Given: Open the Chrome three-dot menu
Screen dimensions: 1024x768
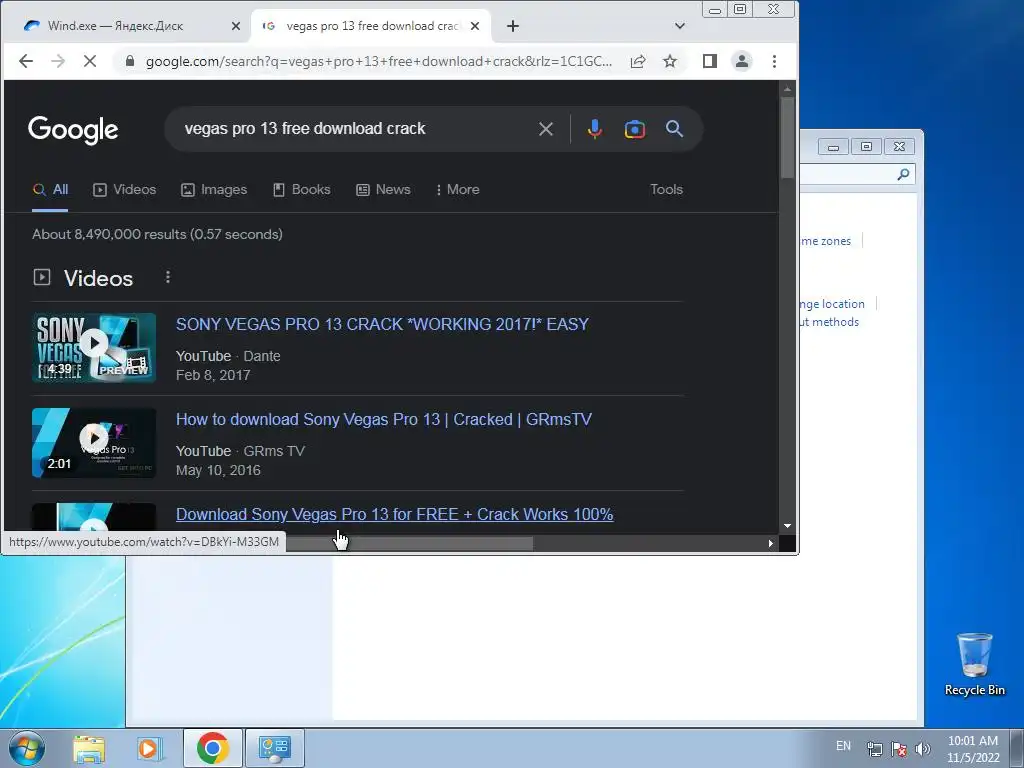Looking at the screenshot, I should coord(775,61).
